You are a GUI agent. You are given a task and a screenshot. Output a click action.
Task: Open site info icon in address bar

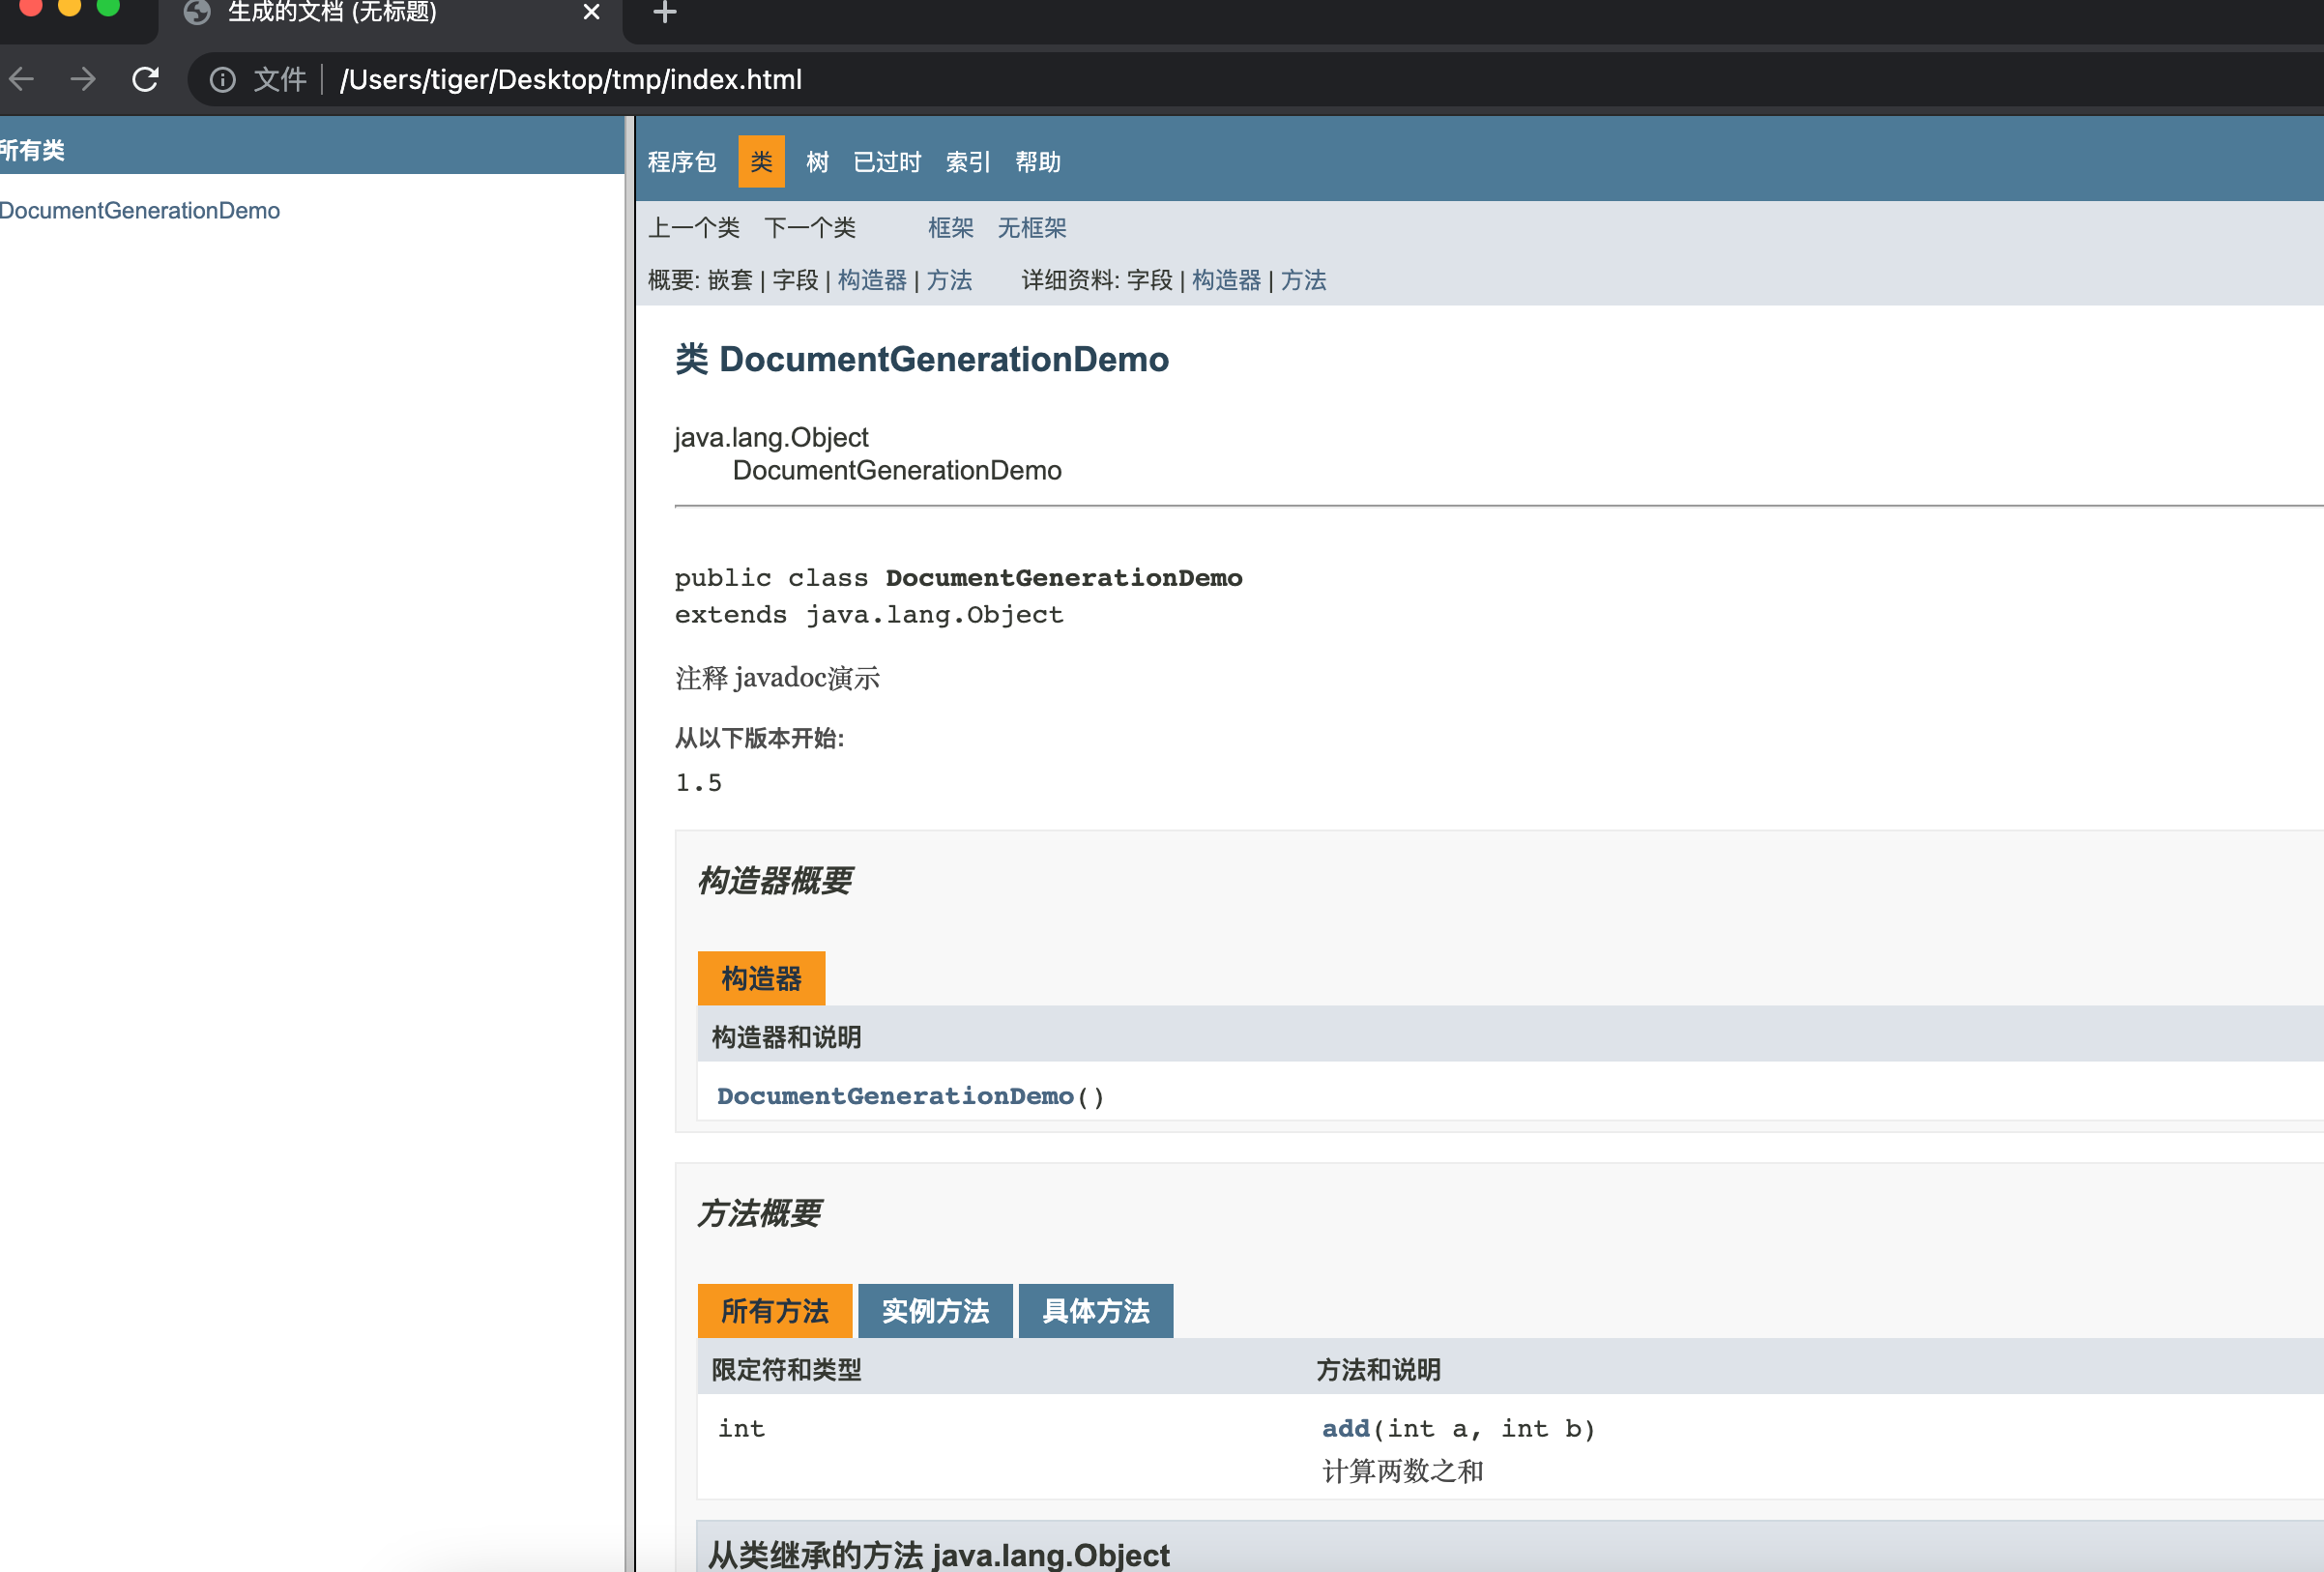(222, 80)
